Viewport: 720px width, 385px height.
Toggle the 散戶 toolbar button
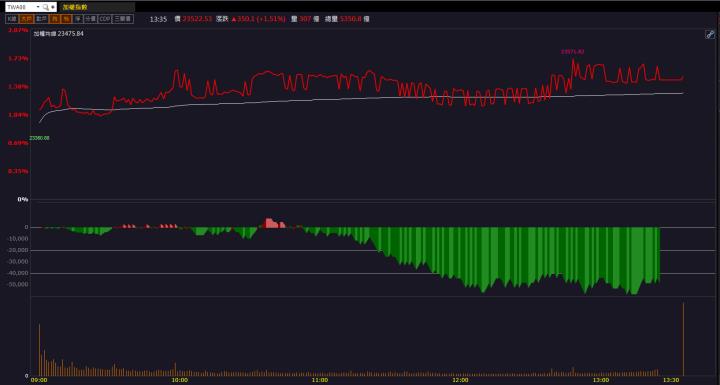41,19
